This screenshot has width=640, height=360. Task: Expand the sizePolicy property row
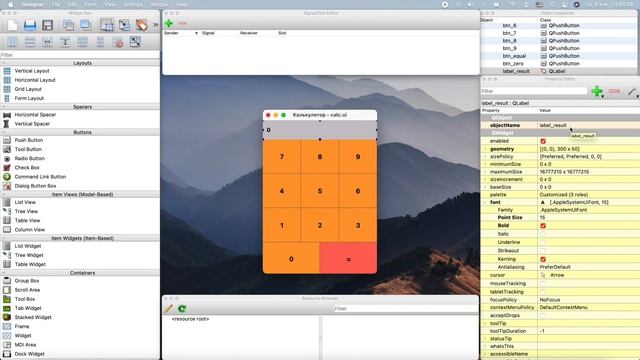point(485,157)
